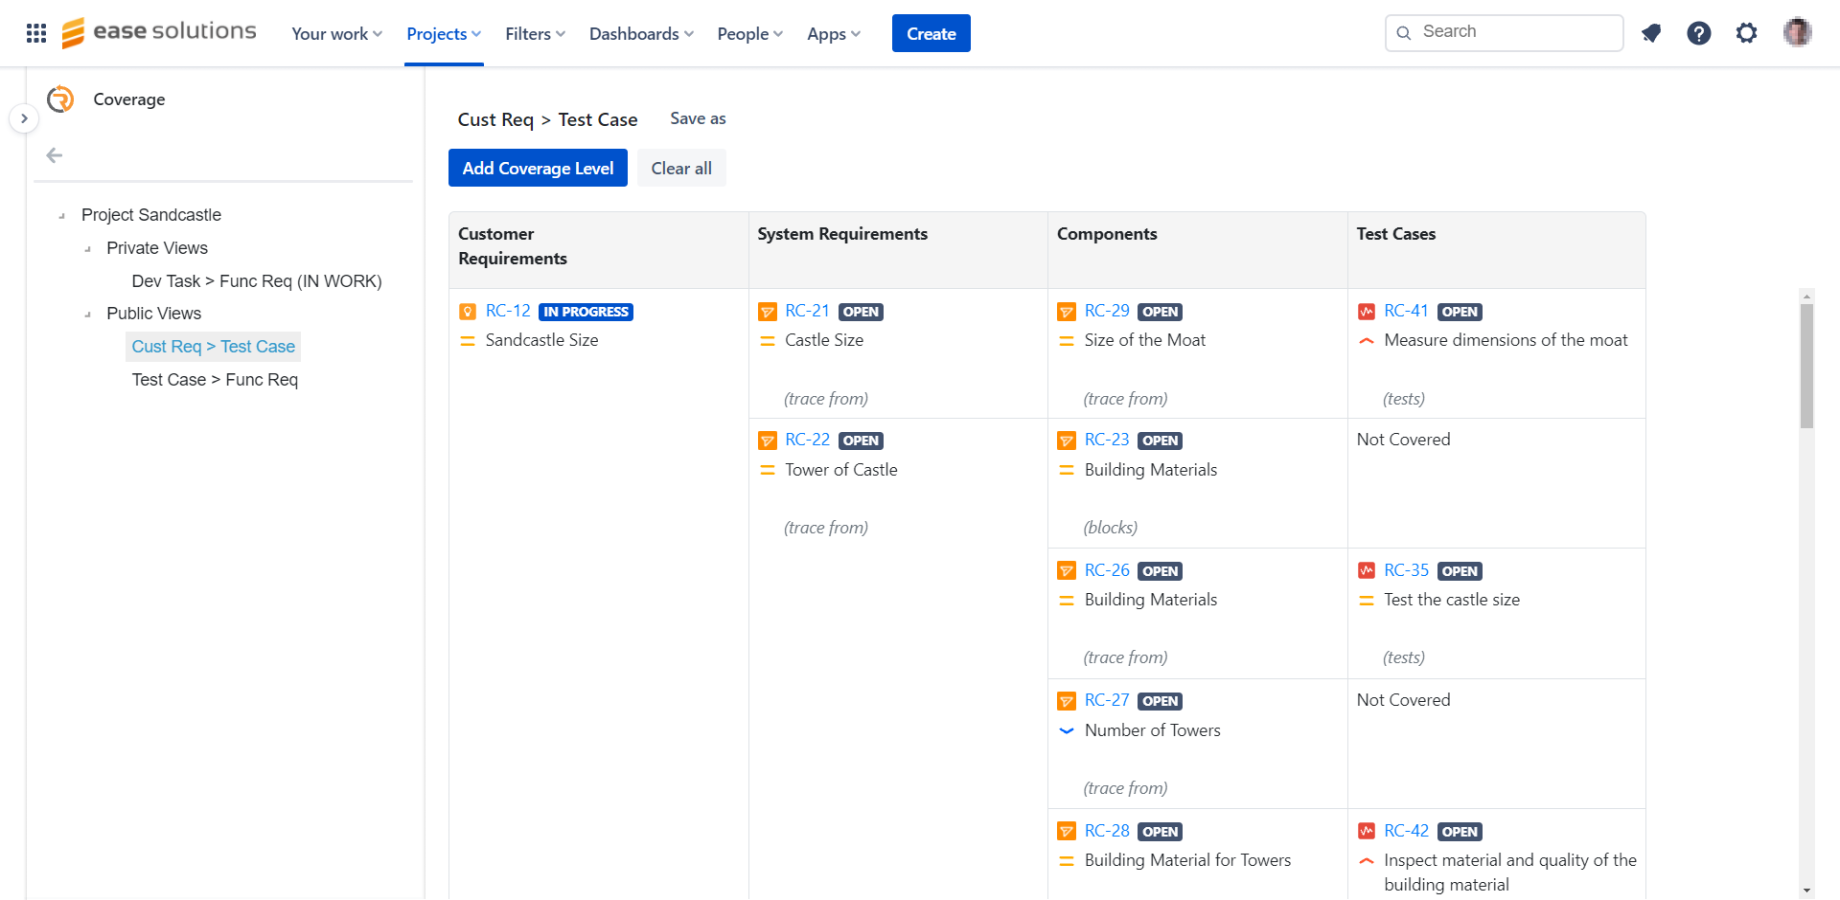This screenshot has width=1840, height=900.
Task: Open the Filters menu
Action: (x=534, y=34)
